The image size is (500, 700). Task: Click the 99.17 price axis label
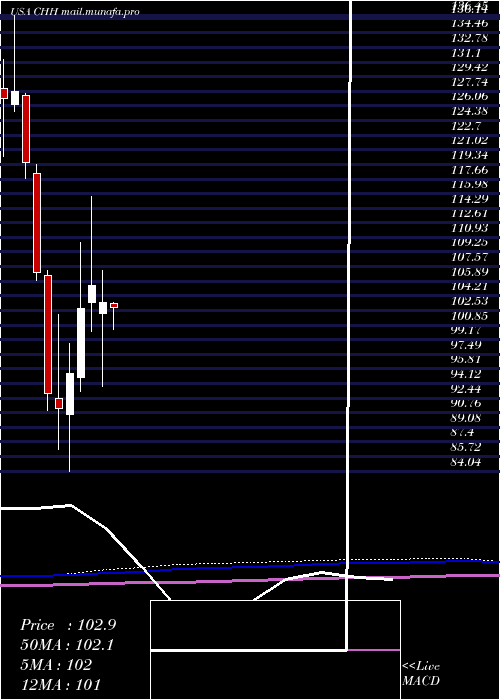(466, 330)
